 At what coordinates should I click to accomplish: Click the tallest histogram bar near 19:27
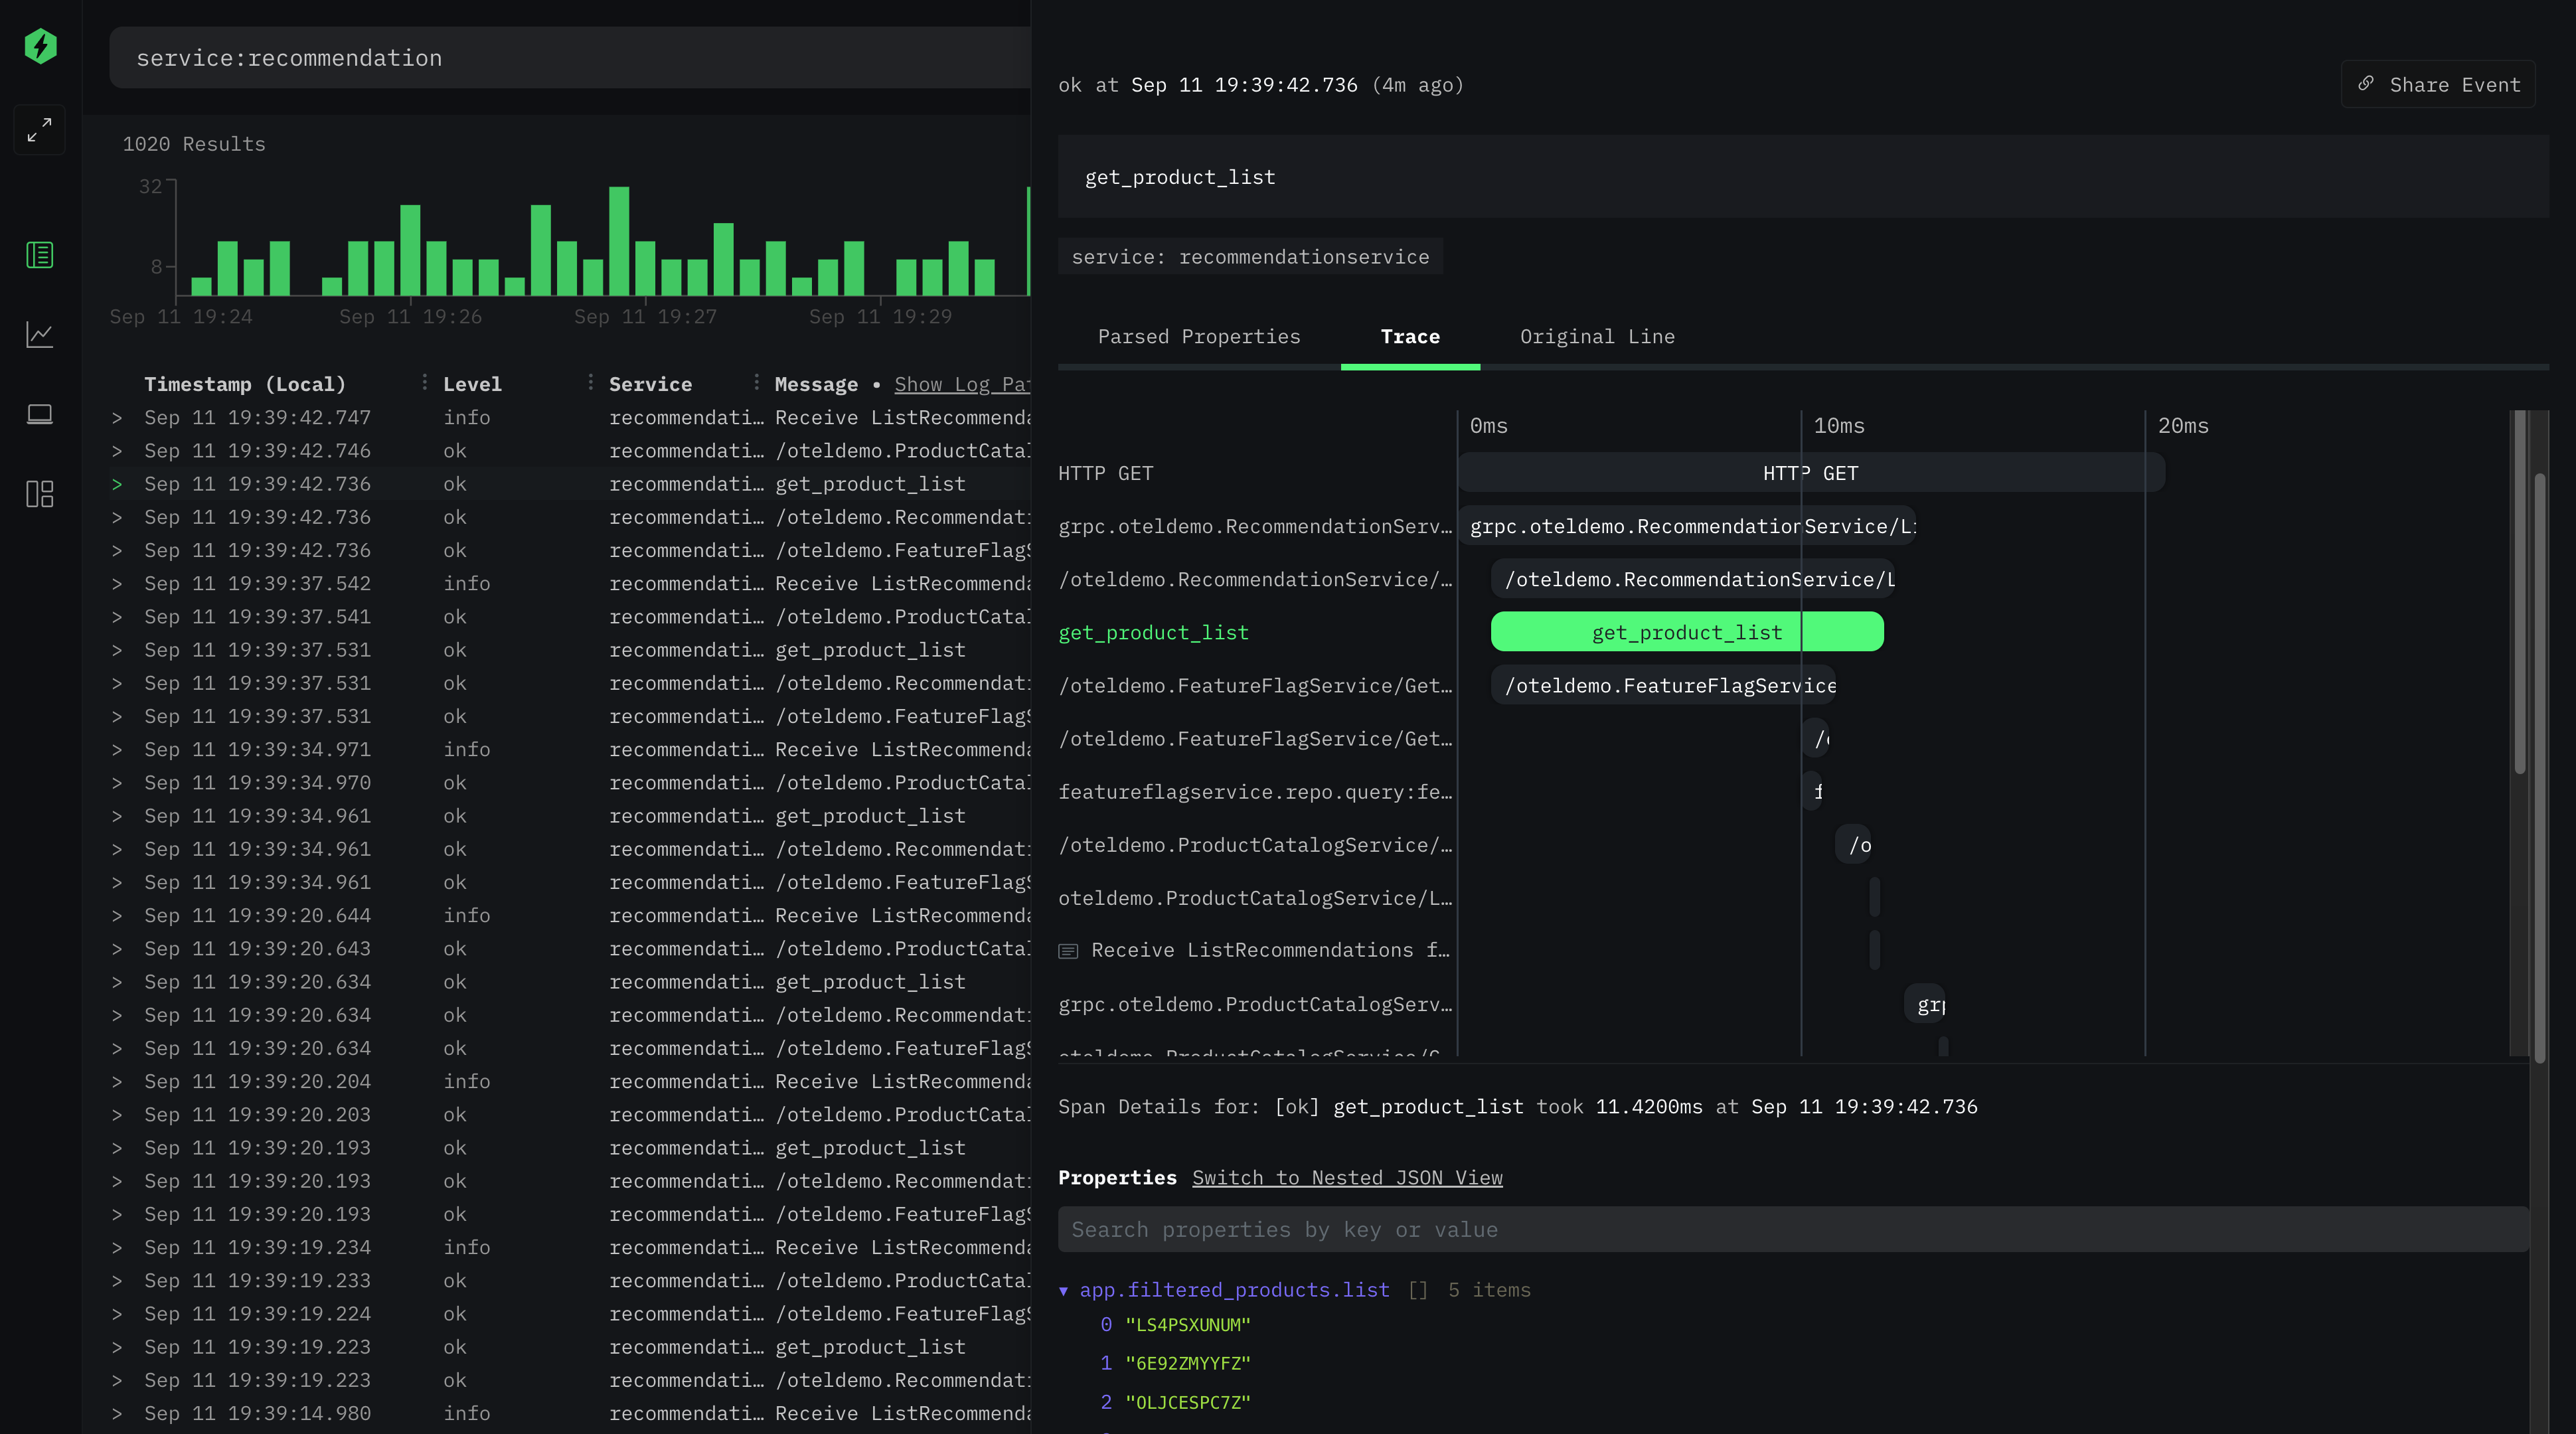[x=619, y=241]
